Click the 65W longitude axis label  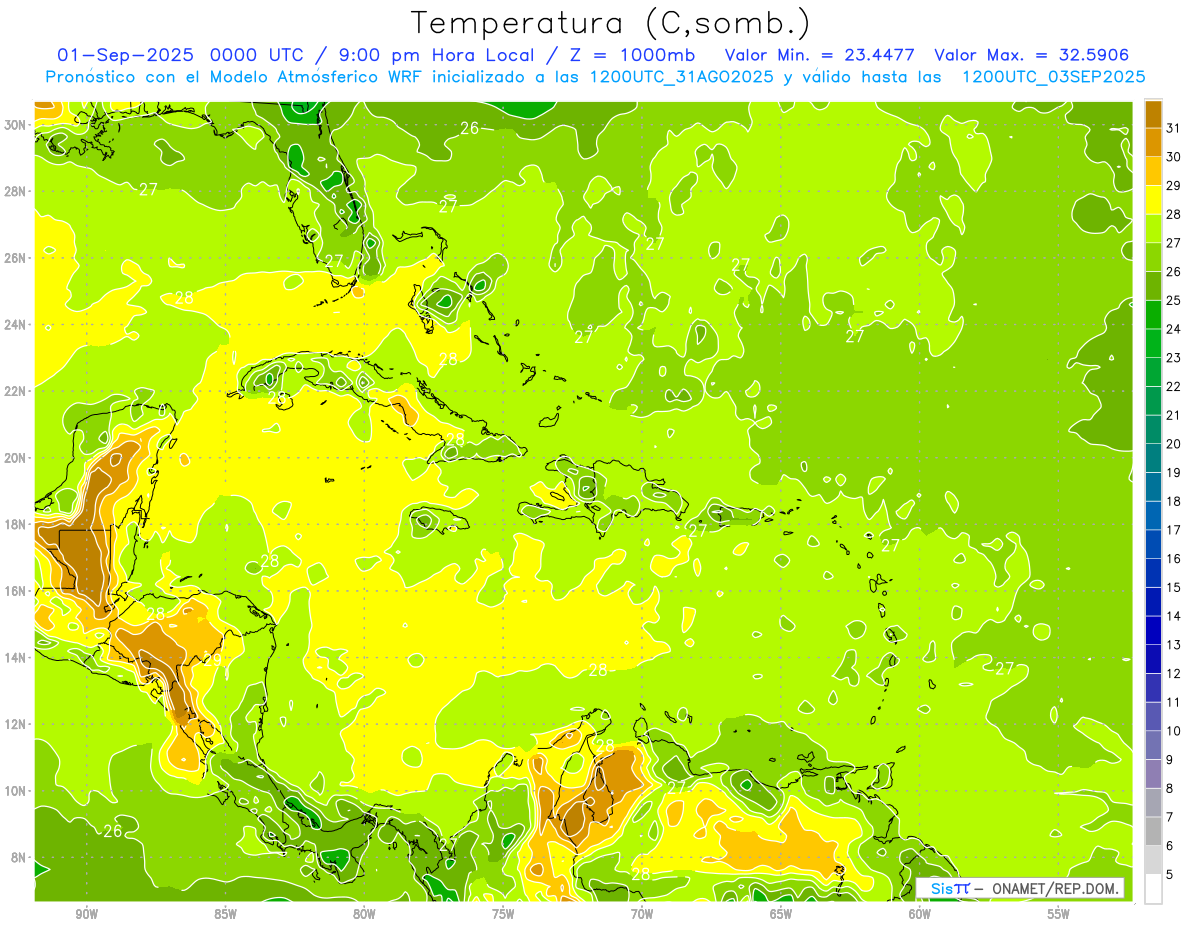coord(781,914)
